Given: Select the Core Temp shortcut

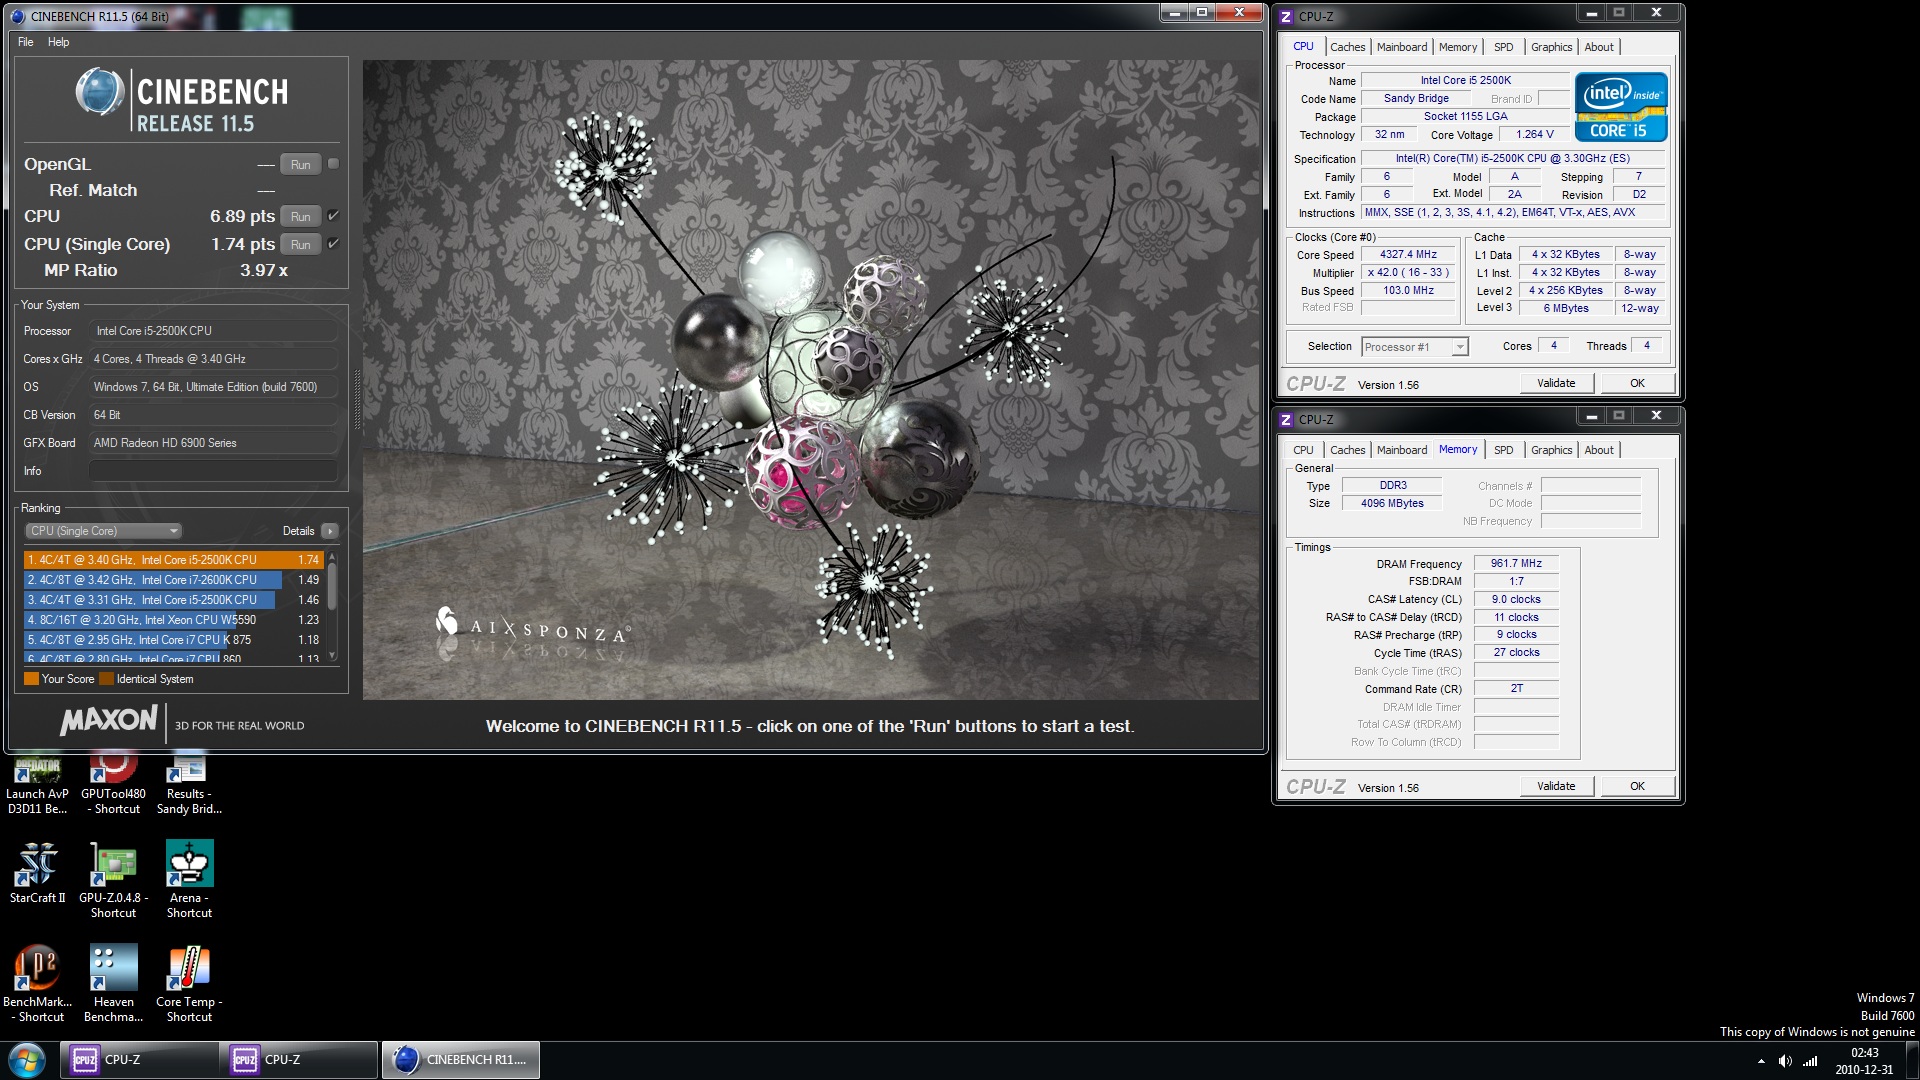Looking at the screenshot, I should click(x=188, y=966).
